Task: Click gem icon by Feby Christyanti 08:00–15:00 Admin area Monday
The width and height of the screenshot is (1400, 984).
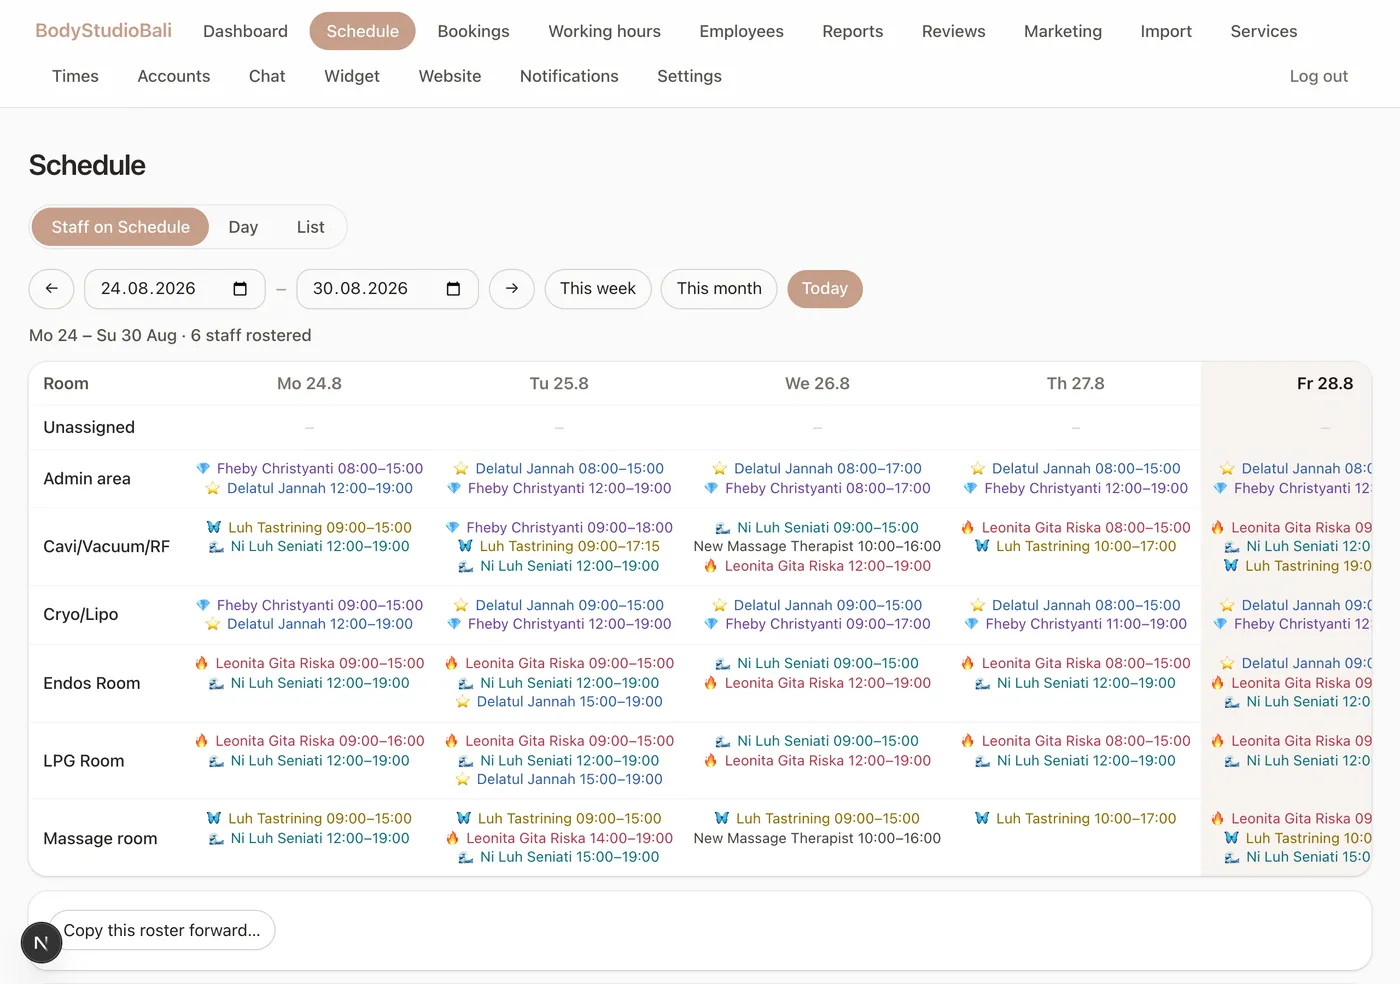Action: point(203,469)
